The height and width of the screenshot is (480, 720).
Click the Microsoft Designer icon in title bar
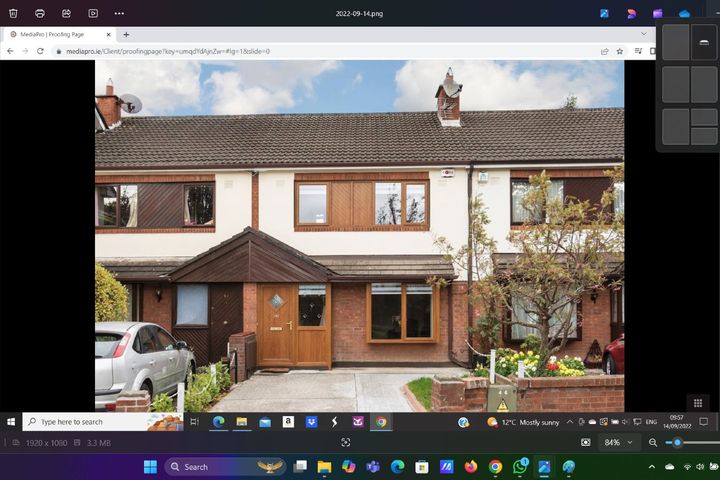coord(631,13)
